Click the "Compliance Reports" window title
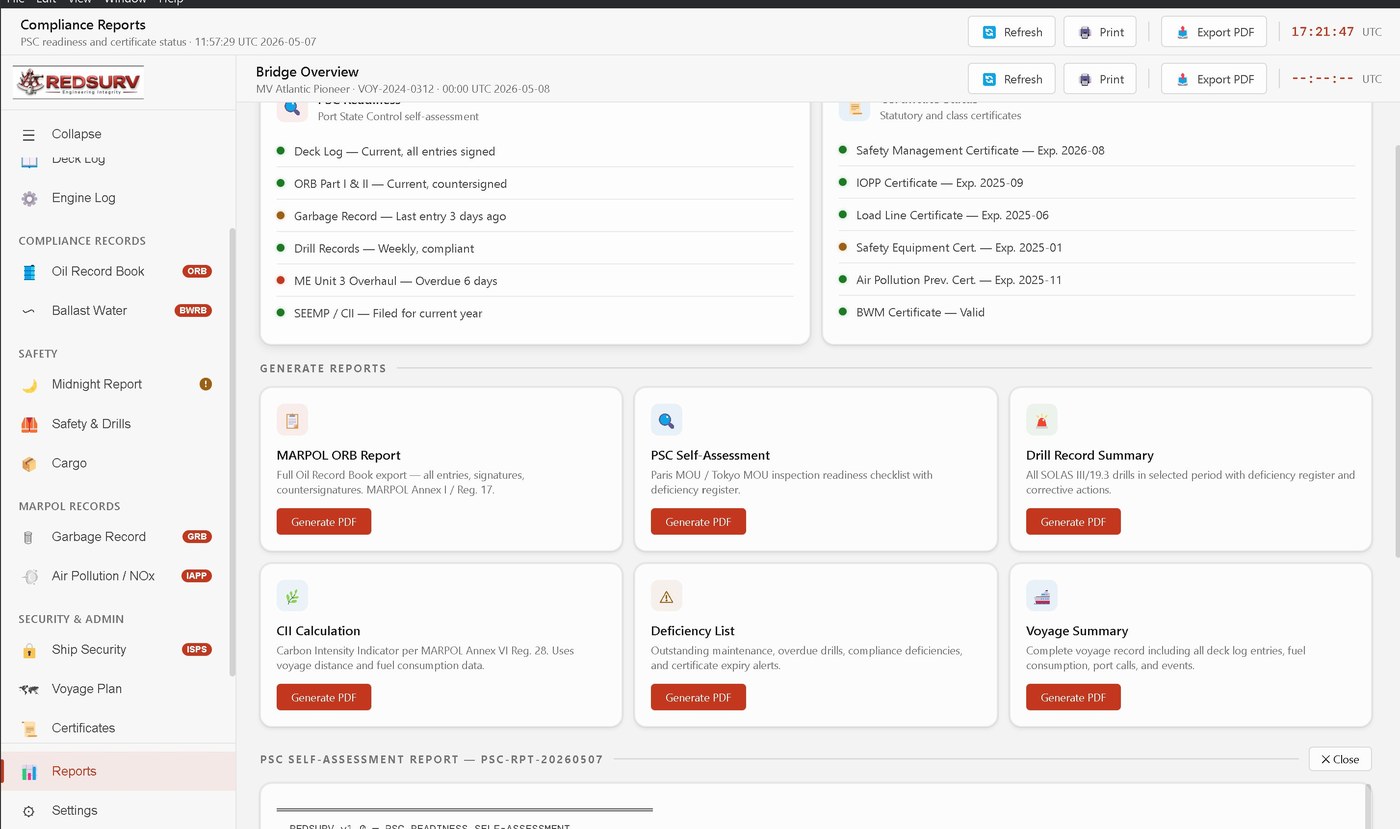The image size is (1400, 829). [83, 25]
